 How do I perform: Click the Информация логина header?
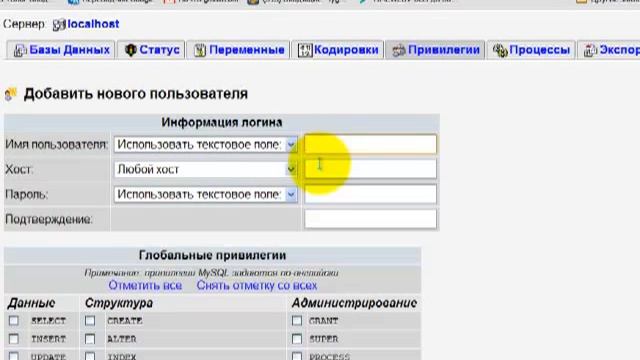[222, 122]
